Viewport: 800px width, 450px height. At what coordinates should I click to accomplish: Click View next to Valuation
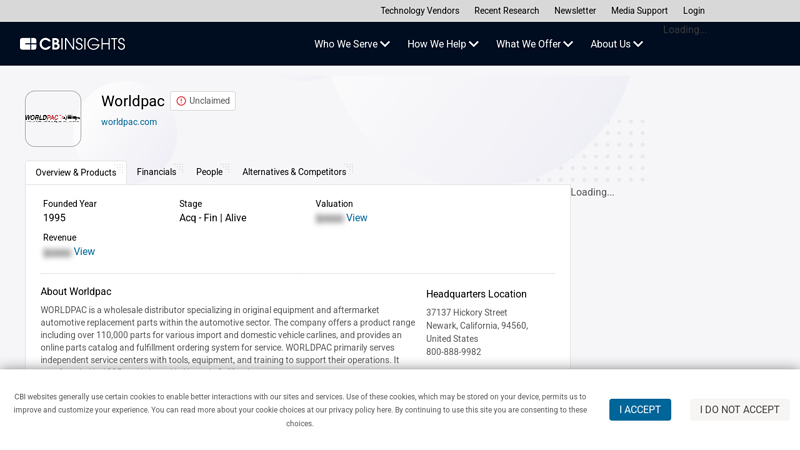click(x=356, y=218)
